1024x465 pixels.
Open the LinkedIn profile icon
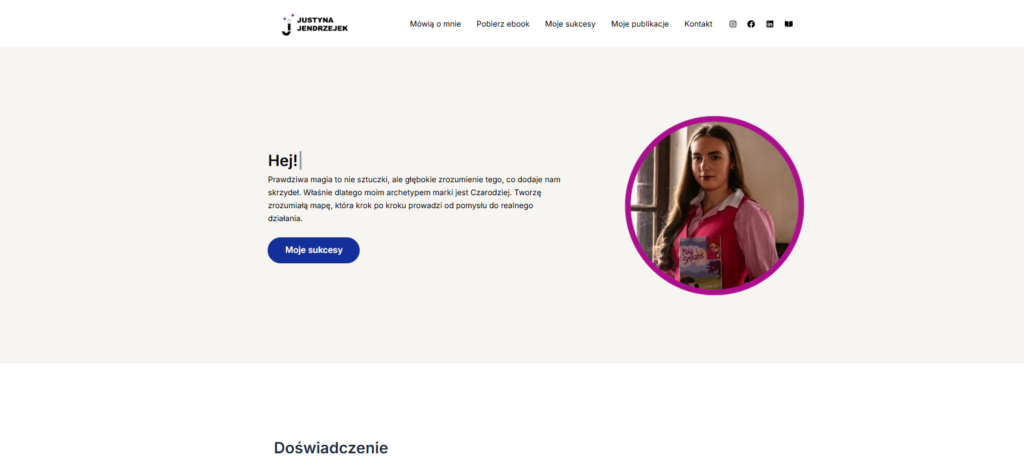pos(769,24)
